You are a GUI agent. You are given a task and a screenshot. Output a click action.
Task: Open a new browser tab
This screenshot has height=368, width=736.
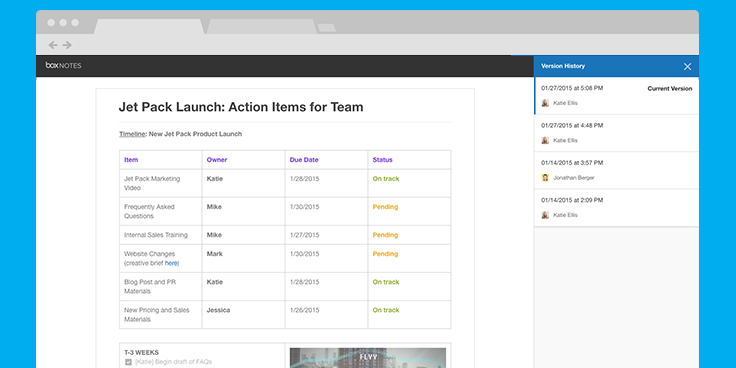tap(327, 28)
